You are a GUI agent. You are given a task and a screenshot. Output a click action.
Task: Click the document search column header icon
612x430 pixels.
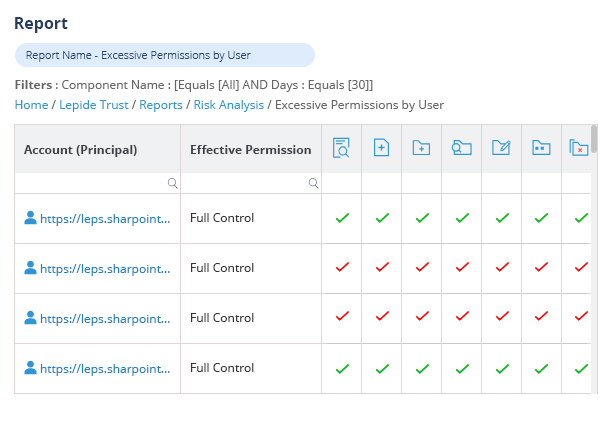(x=341, y=149)
